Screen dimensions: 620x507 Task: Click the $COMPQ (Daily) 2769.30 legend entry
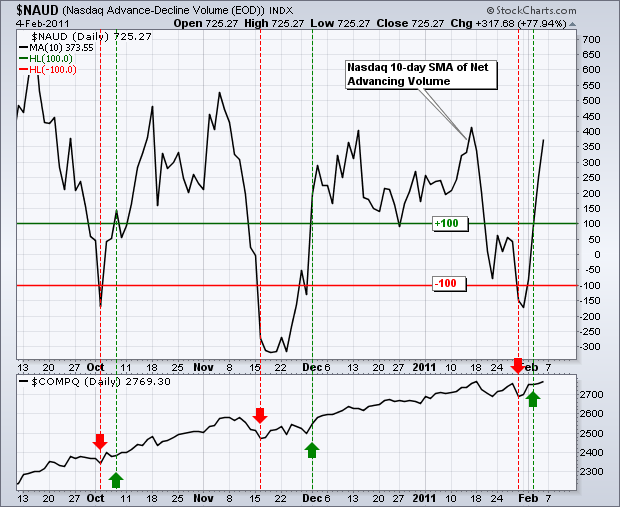101,382
